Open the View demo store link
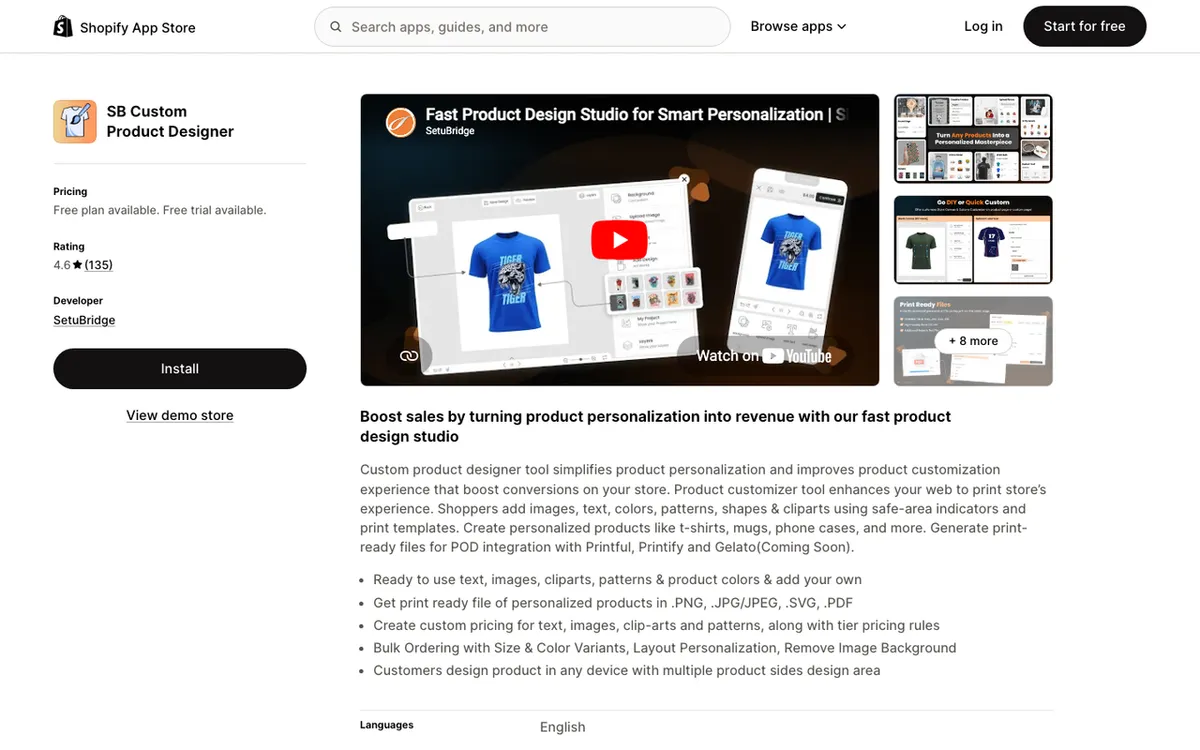 coord(180,415)
